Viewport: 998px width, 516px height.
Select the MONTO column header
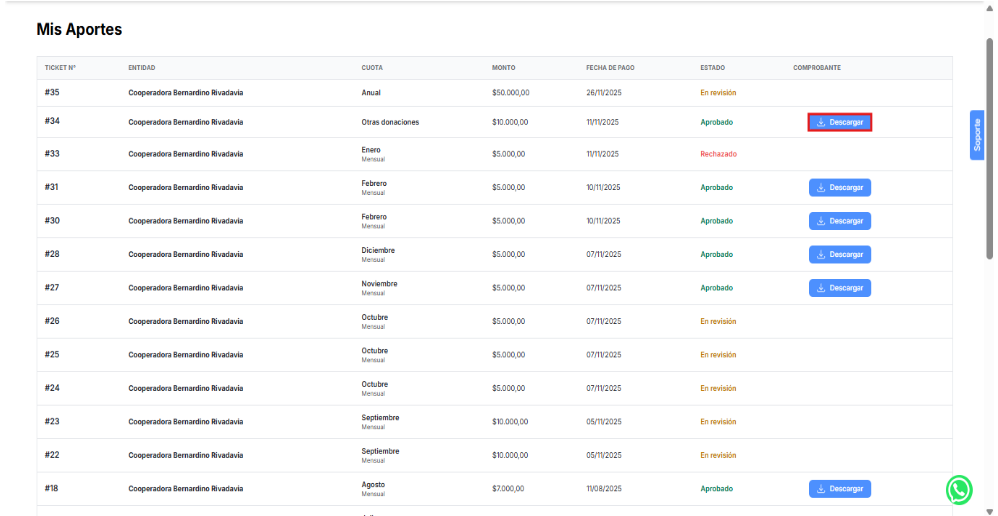click(503, 68)
